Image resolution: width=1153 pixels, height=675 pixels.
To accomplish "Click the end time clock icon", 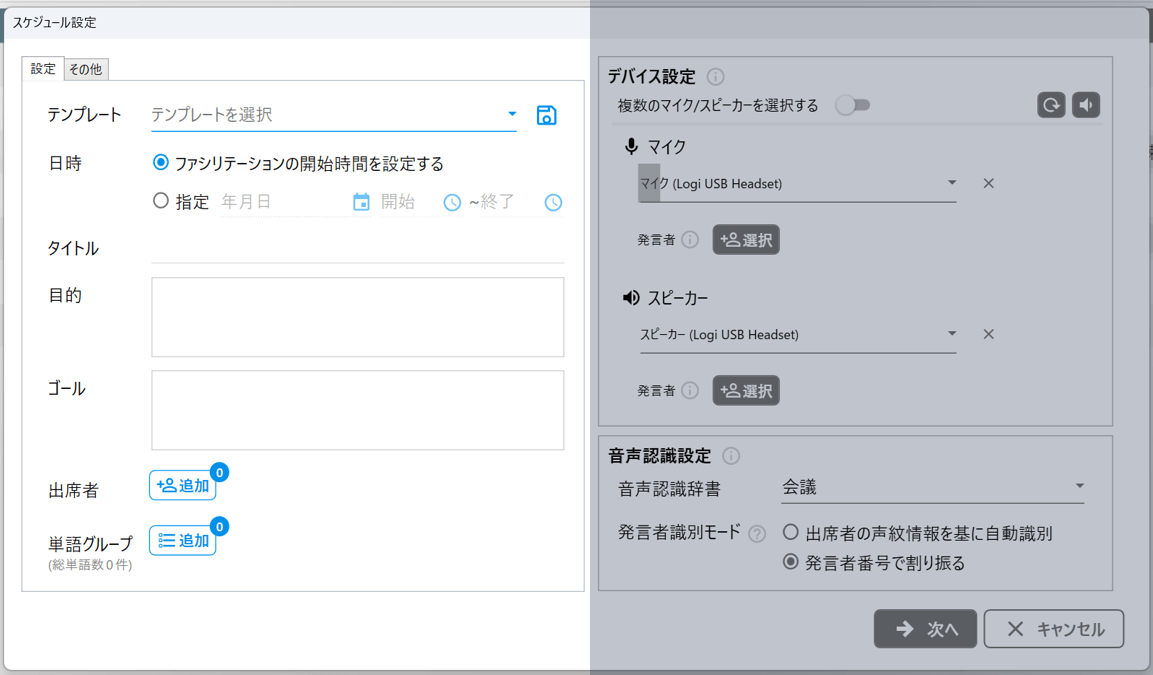I will point(553,202).
